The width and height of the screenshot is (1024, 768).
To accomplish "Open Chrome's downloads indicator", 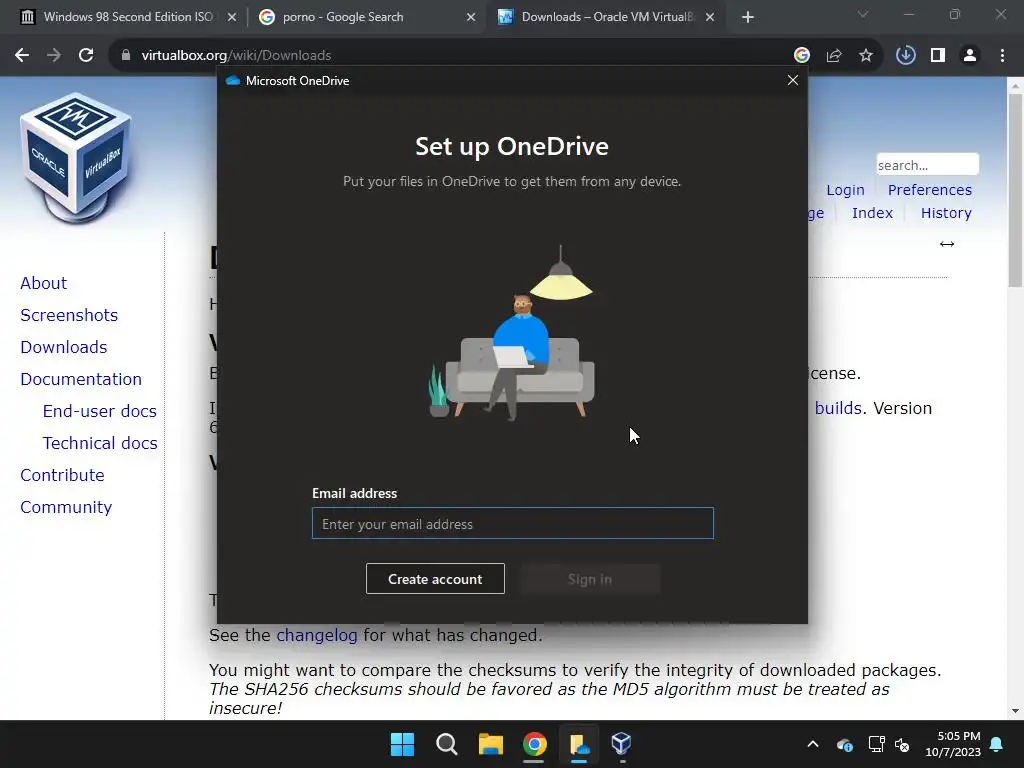I will pos(905,56).
